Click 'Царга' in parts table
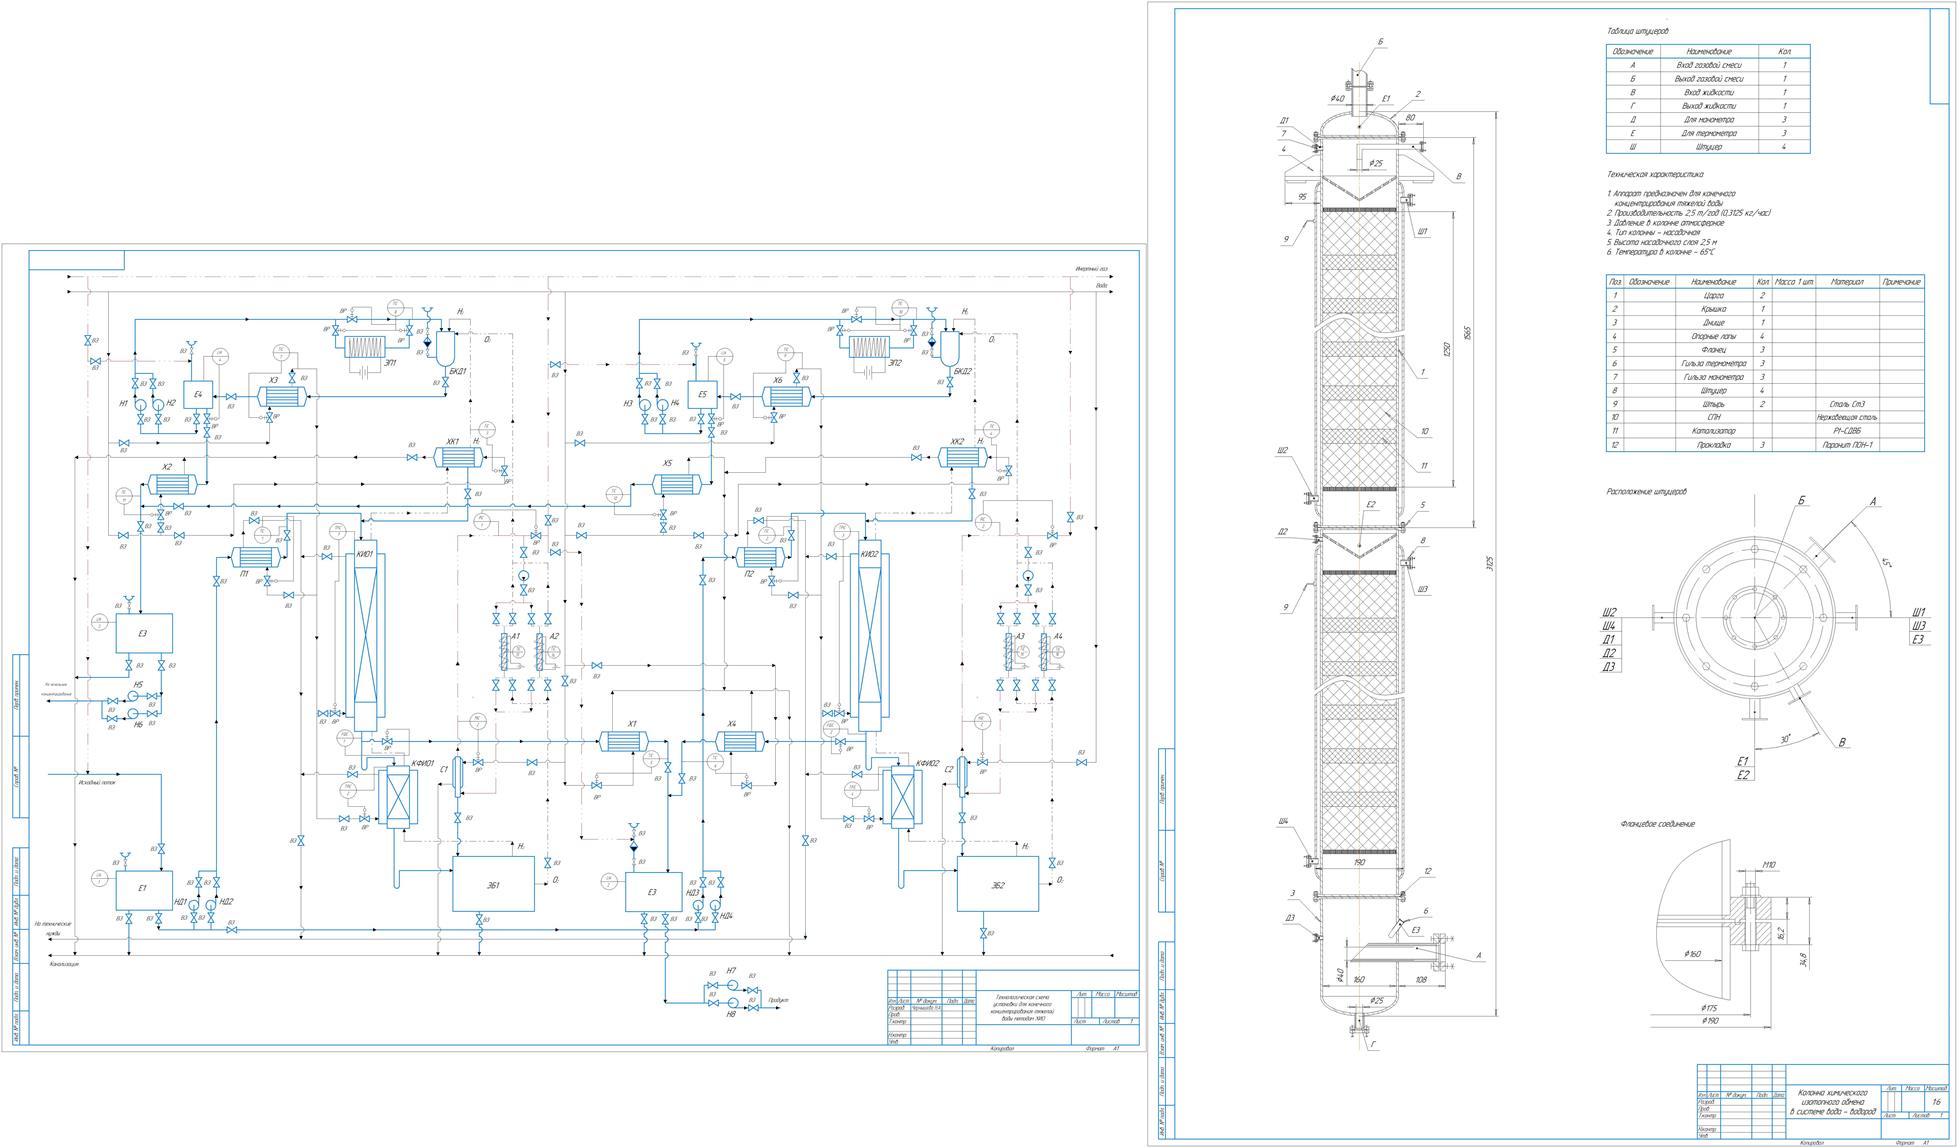Screen dimensions: 1957x1147 click(1713, 296)
